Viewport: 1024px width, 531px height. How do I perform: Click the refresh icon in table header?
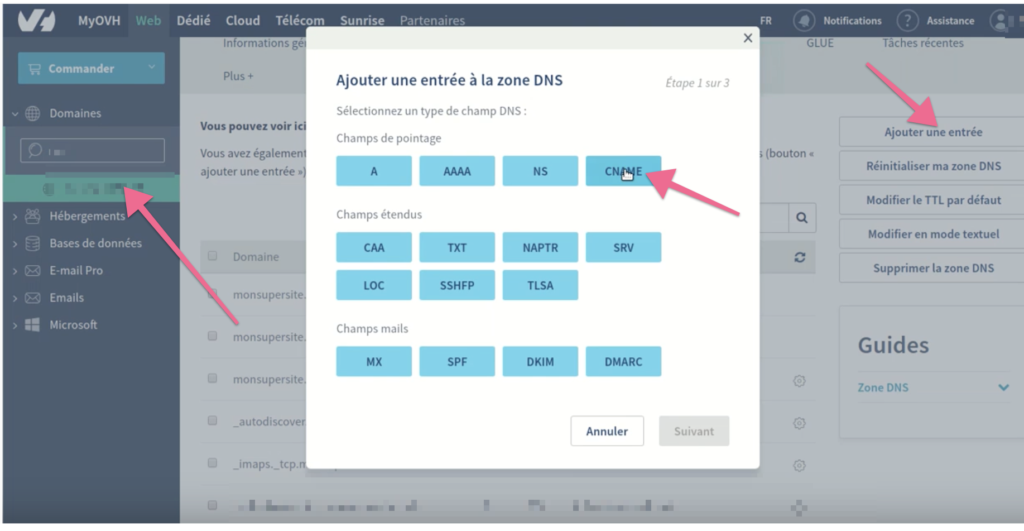pyautogui.click(x=799, y=257)
